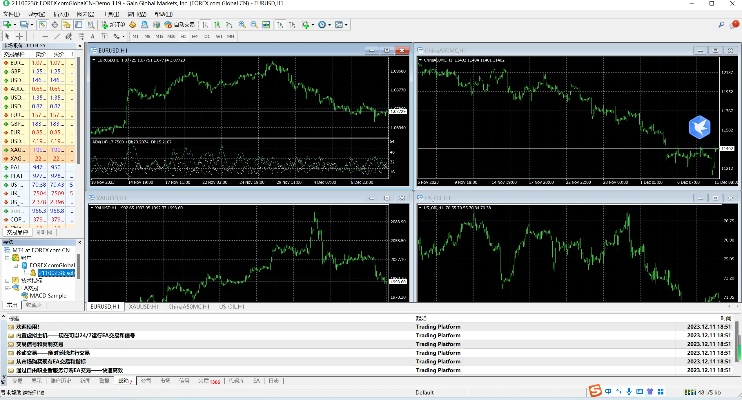Viewport: 742px width, 400px height.
Task: Click the Sogou input method tray icon
Action: [593, 390]
